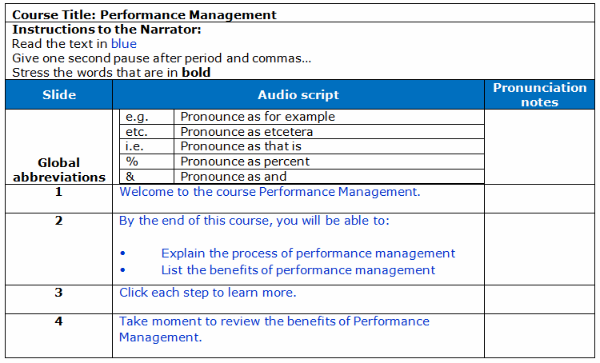Image resolution: width=600 pixels, height=363 pixels.
Task: Click the Course Title Performance Management heading
Action: [x=144, y=15]
